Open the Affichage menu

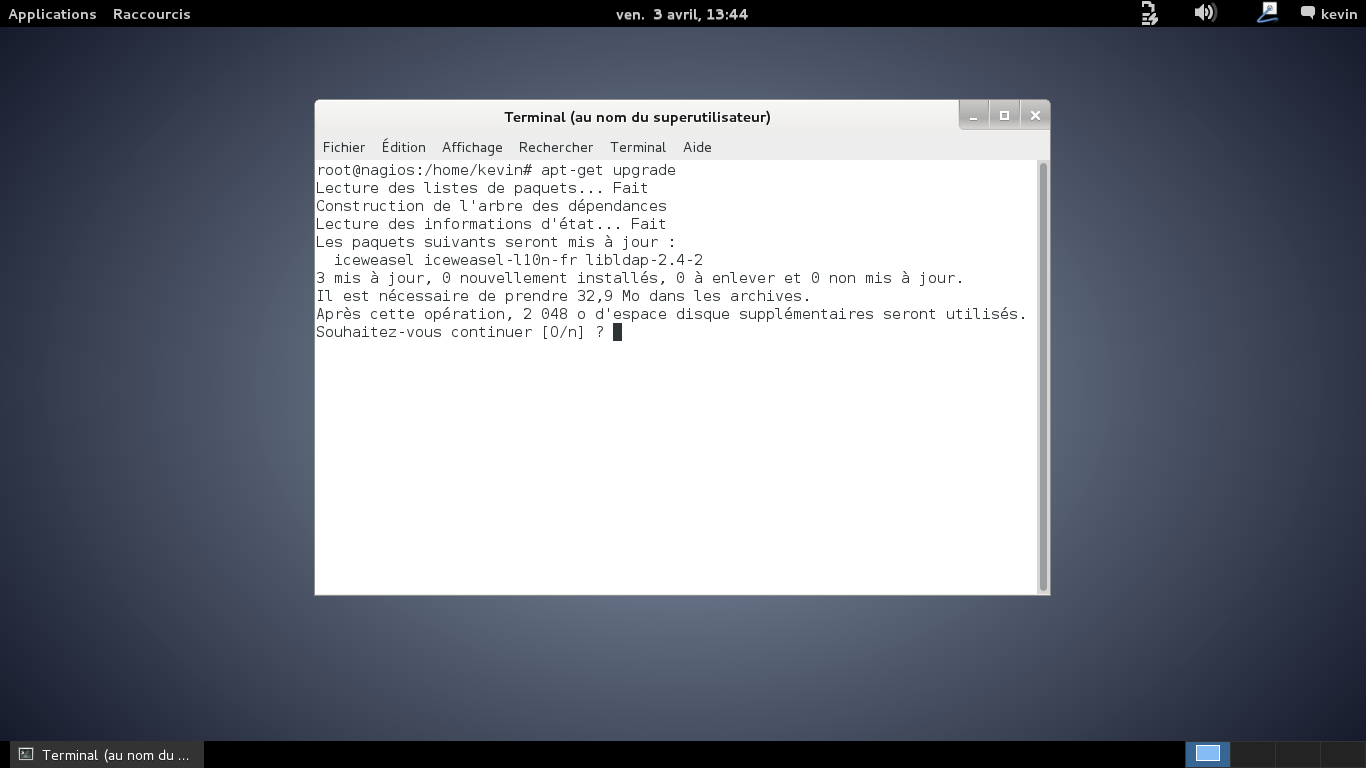(472, 147)
